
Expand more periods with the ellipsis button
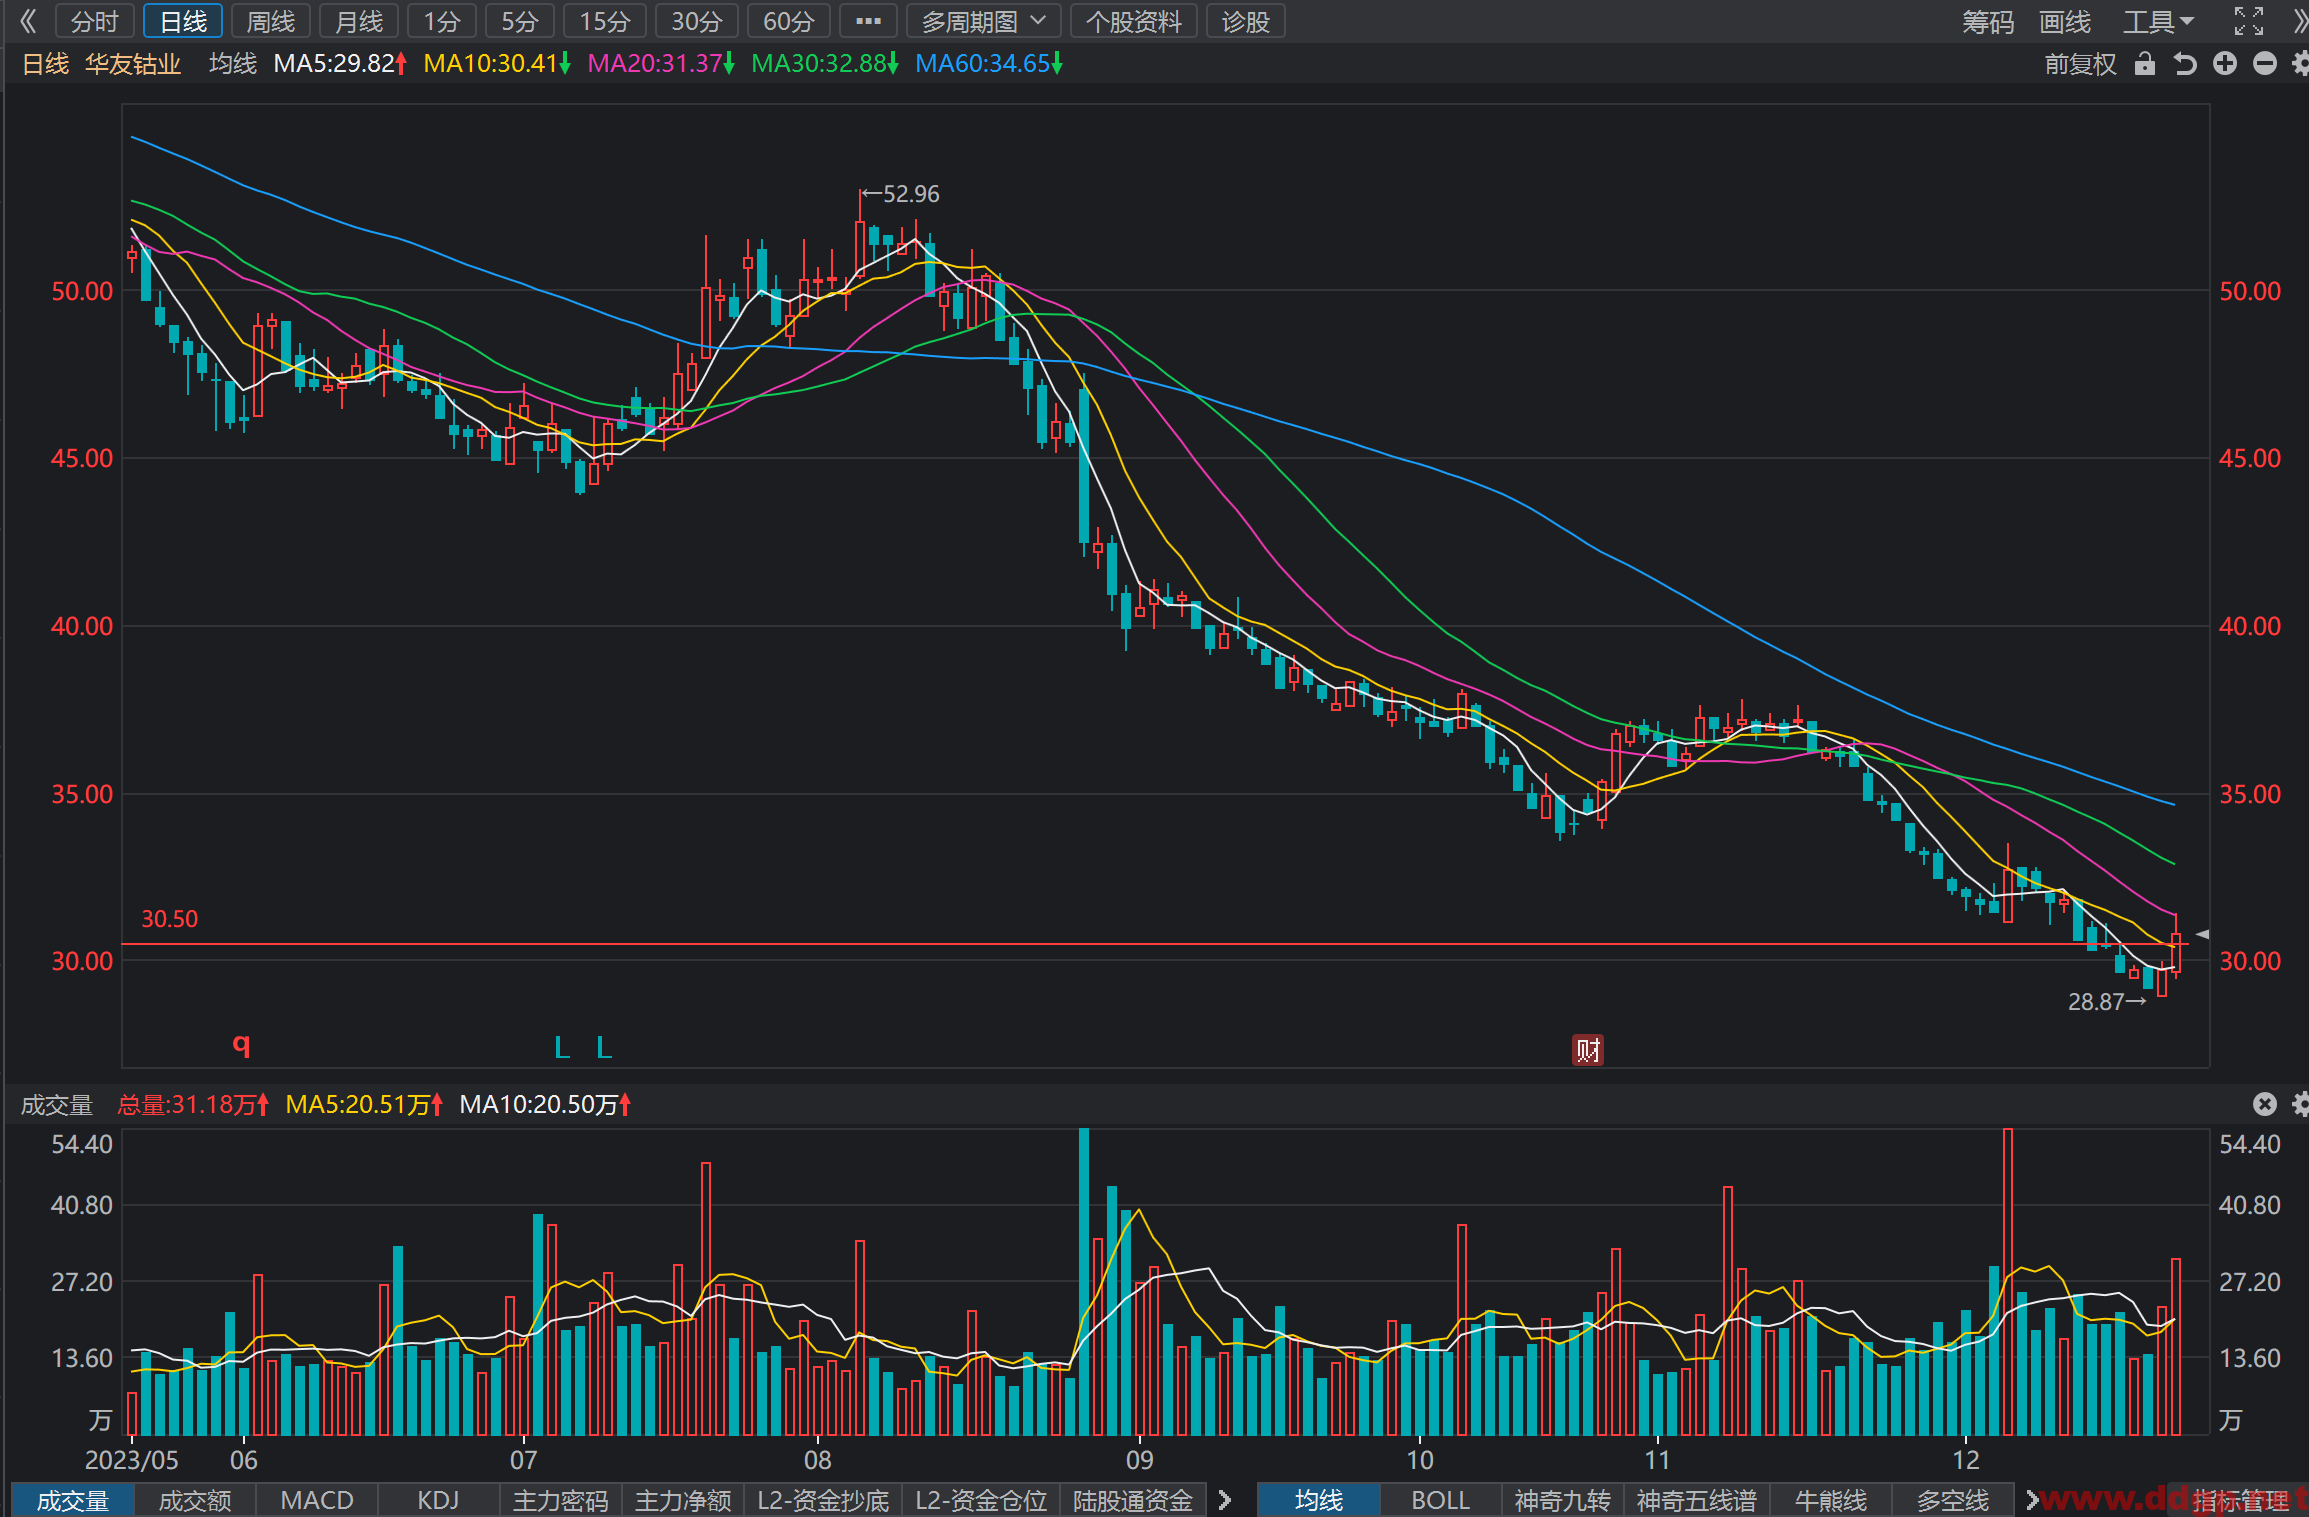coord(868,21)
